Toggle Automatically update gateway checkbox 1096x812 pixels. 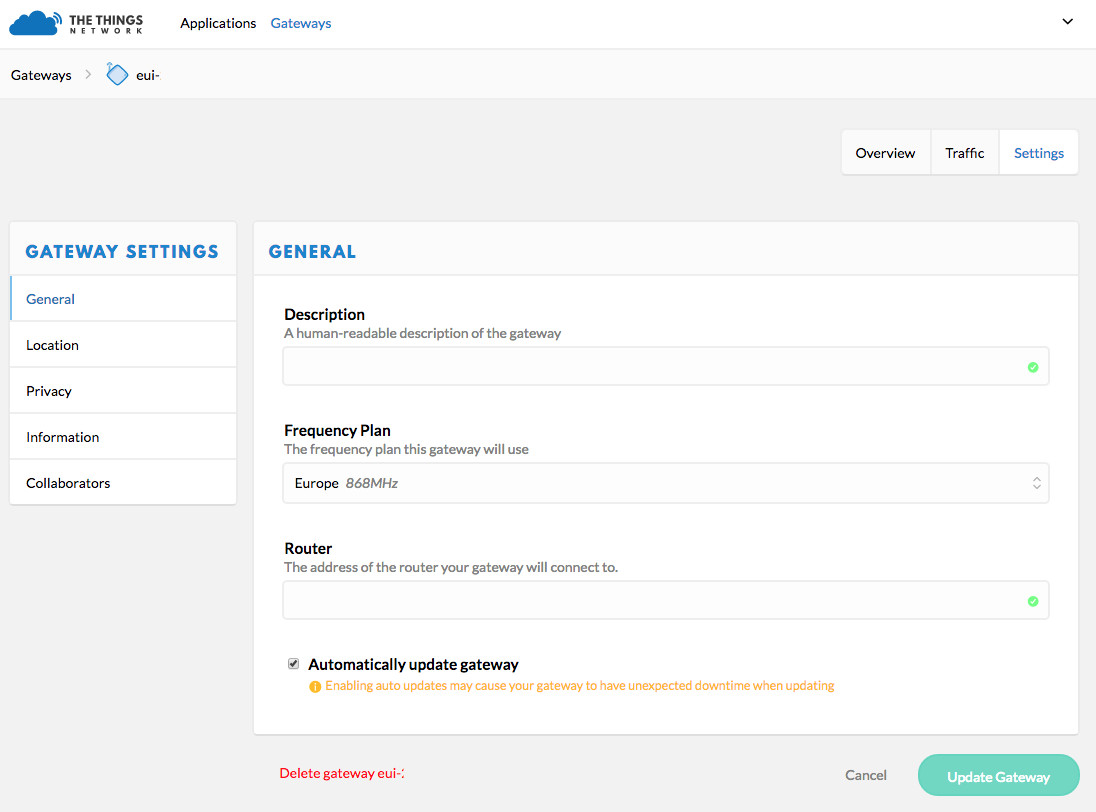pyautogui.click(x=293, y=664)
